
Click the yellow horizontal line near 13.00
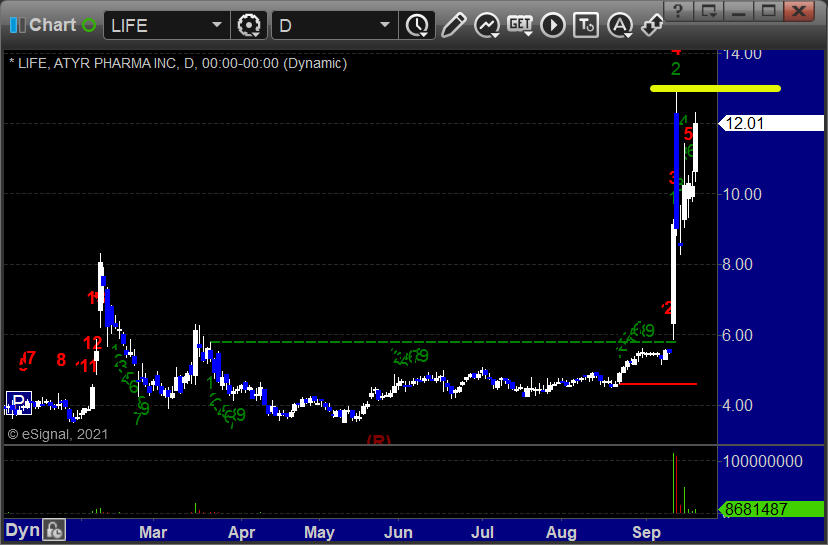click(715, 89)
